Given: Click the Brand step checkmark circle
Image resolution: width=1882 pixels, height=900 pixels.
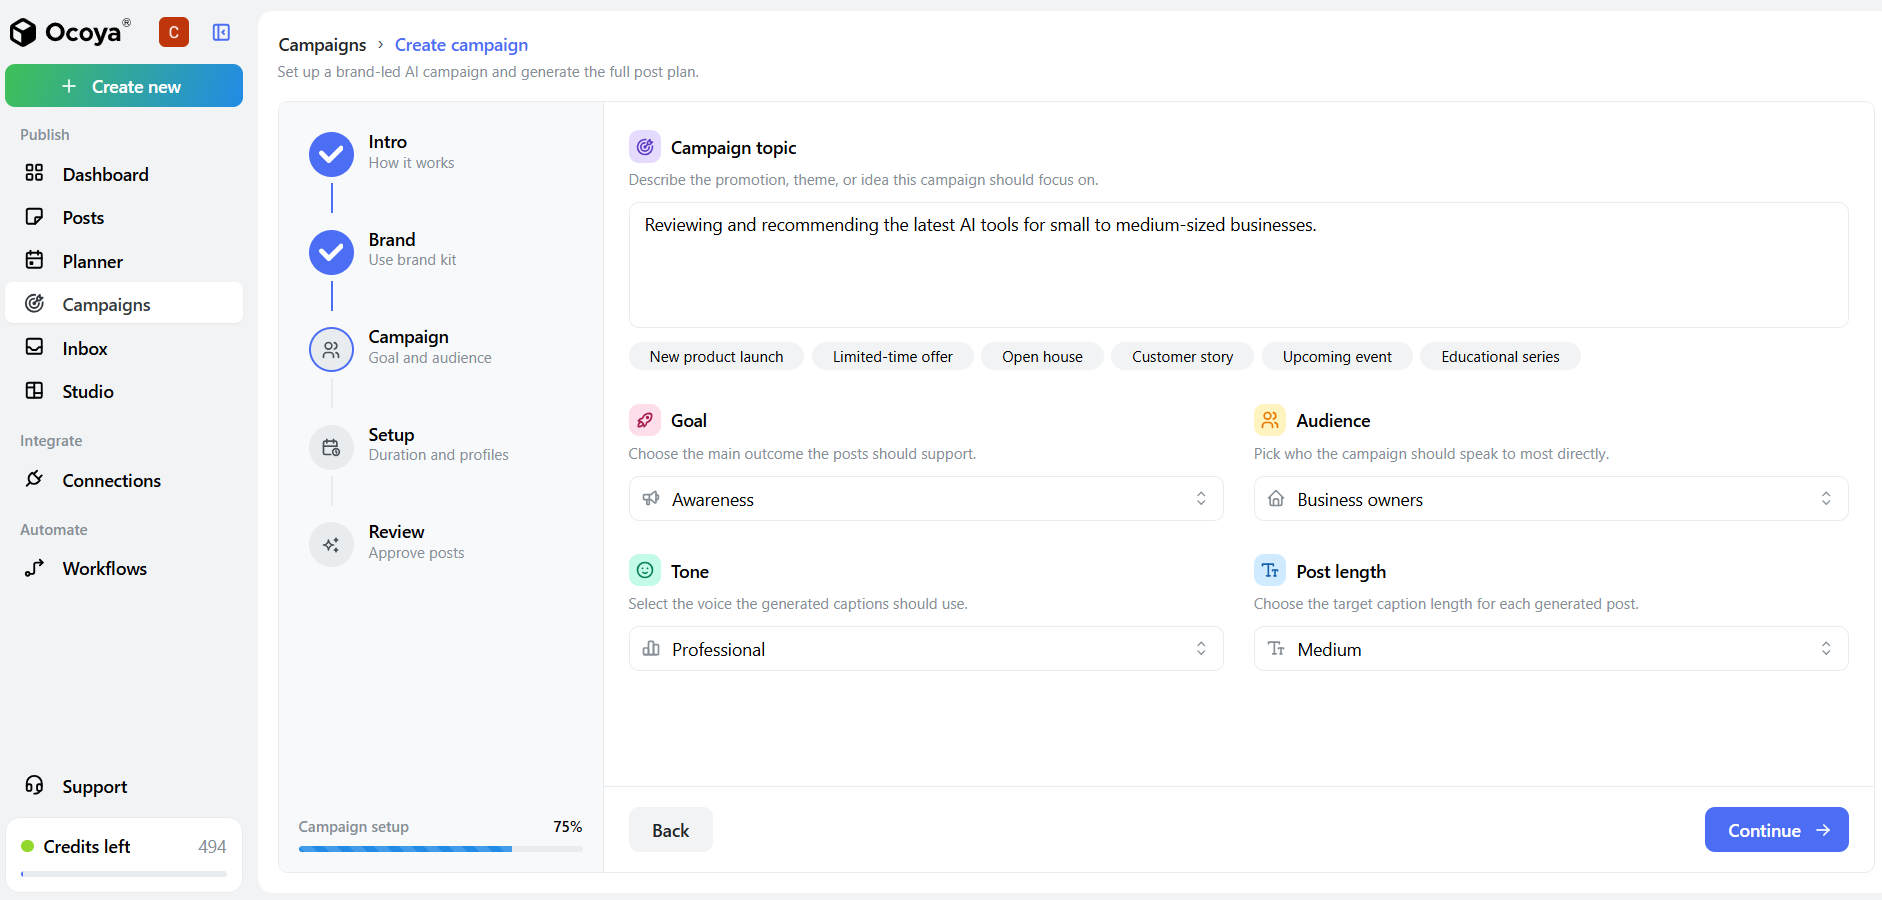Looking at the screenshot, I should [x=331, y=252].
